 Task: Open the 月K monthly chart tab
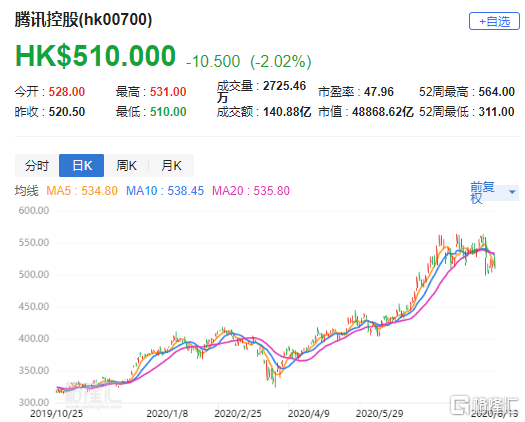pyautogui.click(x=171, y=165)
